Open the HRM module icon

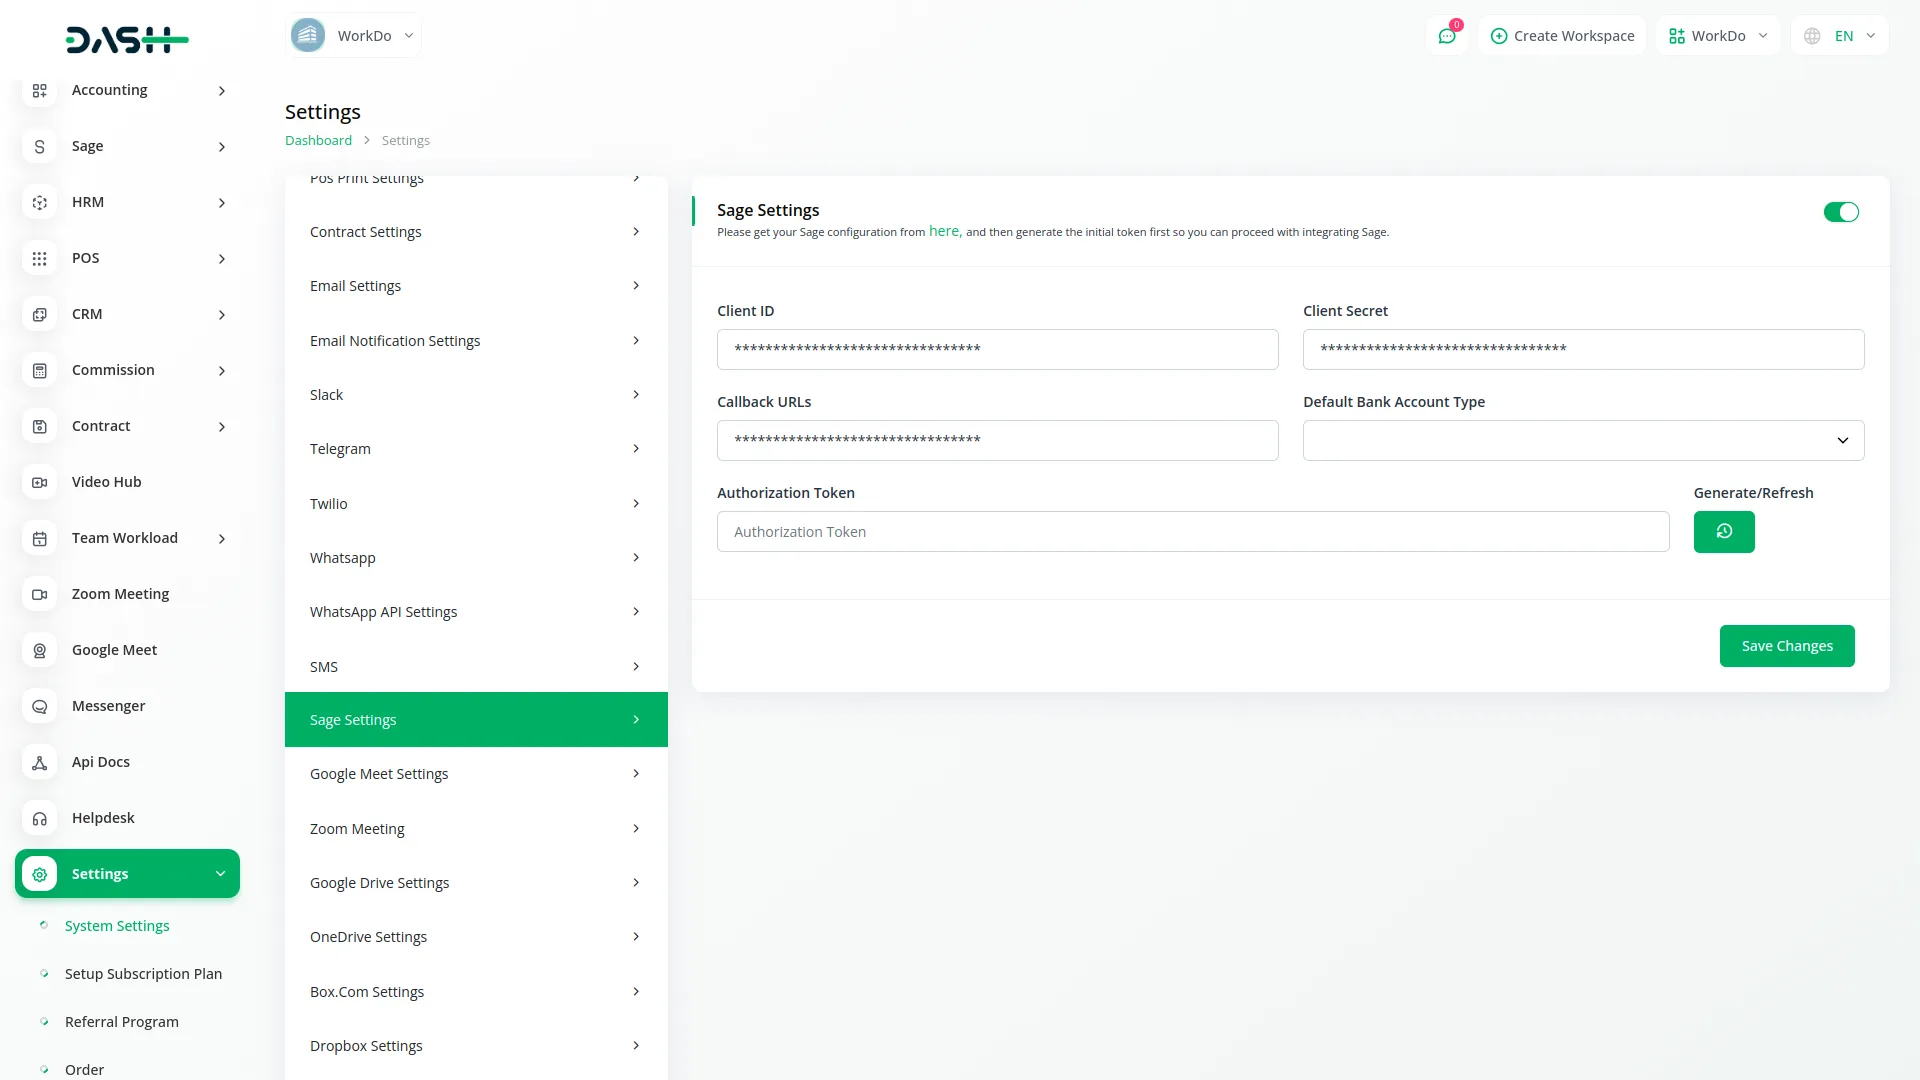pos(39,202)
